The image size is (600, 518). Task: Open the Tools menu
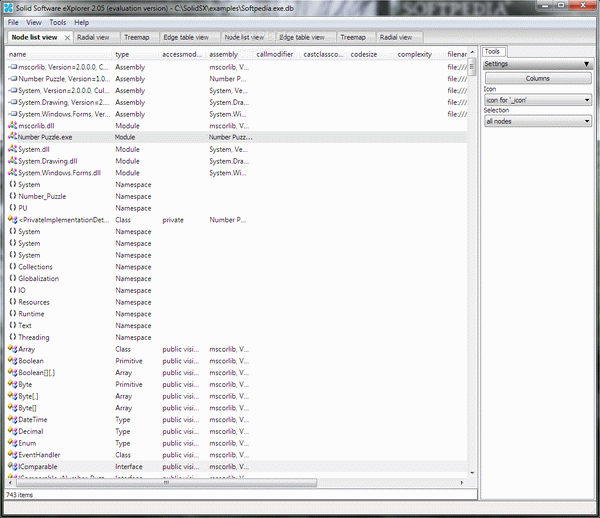57,23
